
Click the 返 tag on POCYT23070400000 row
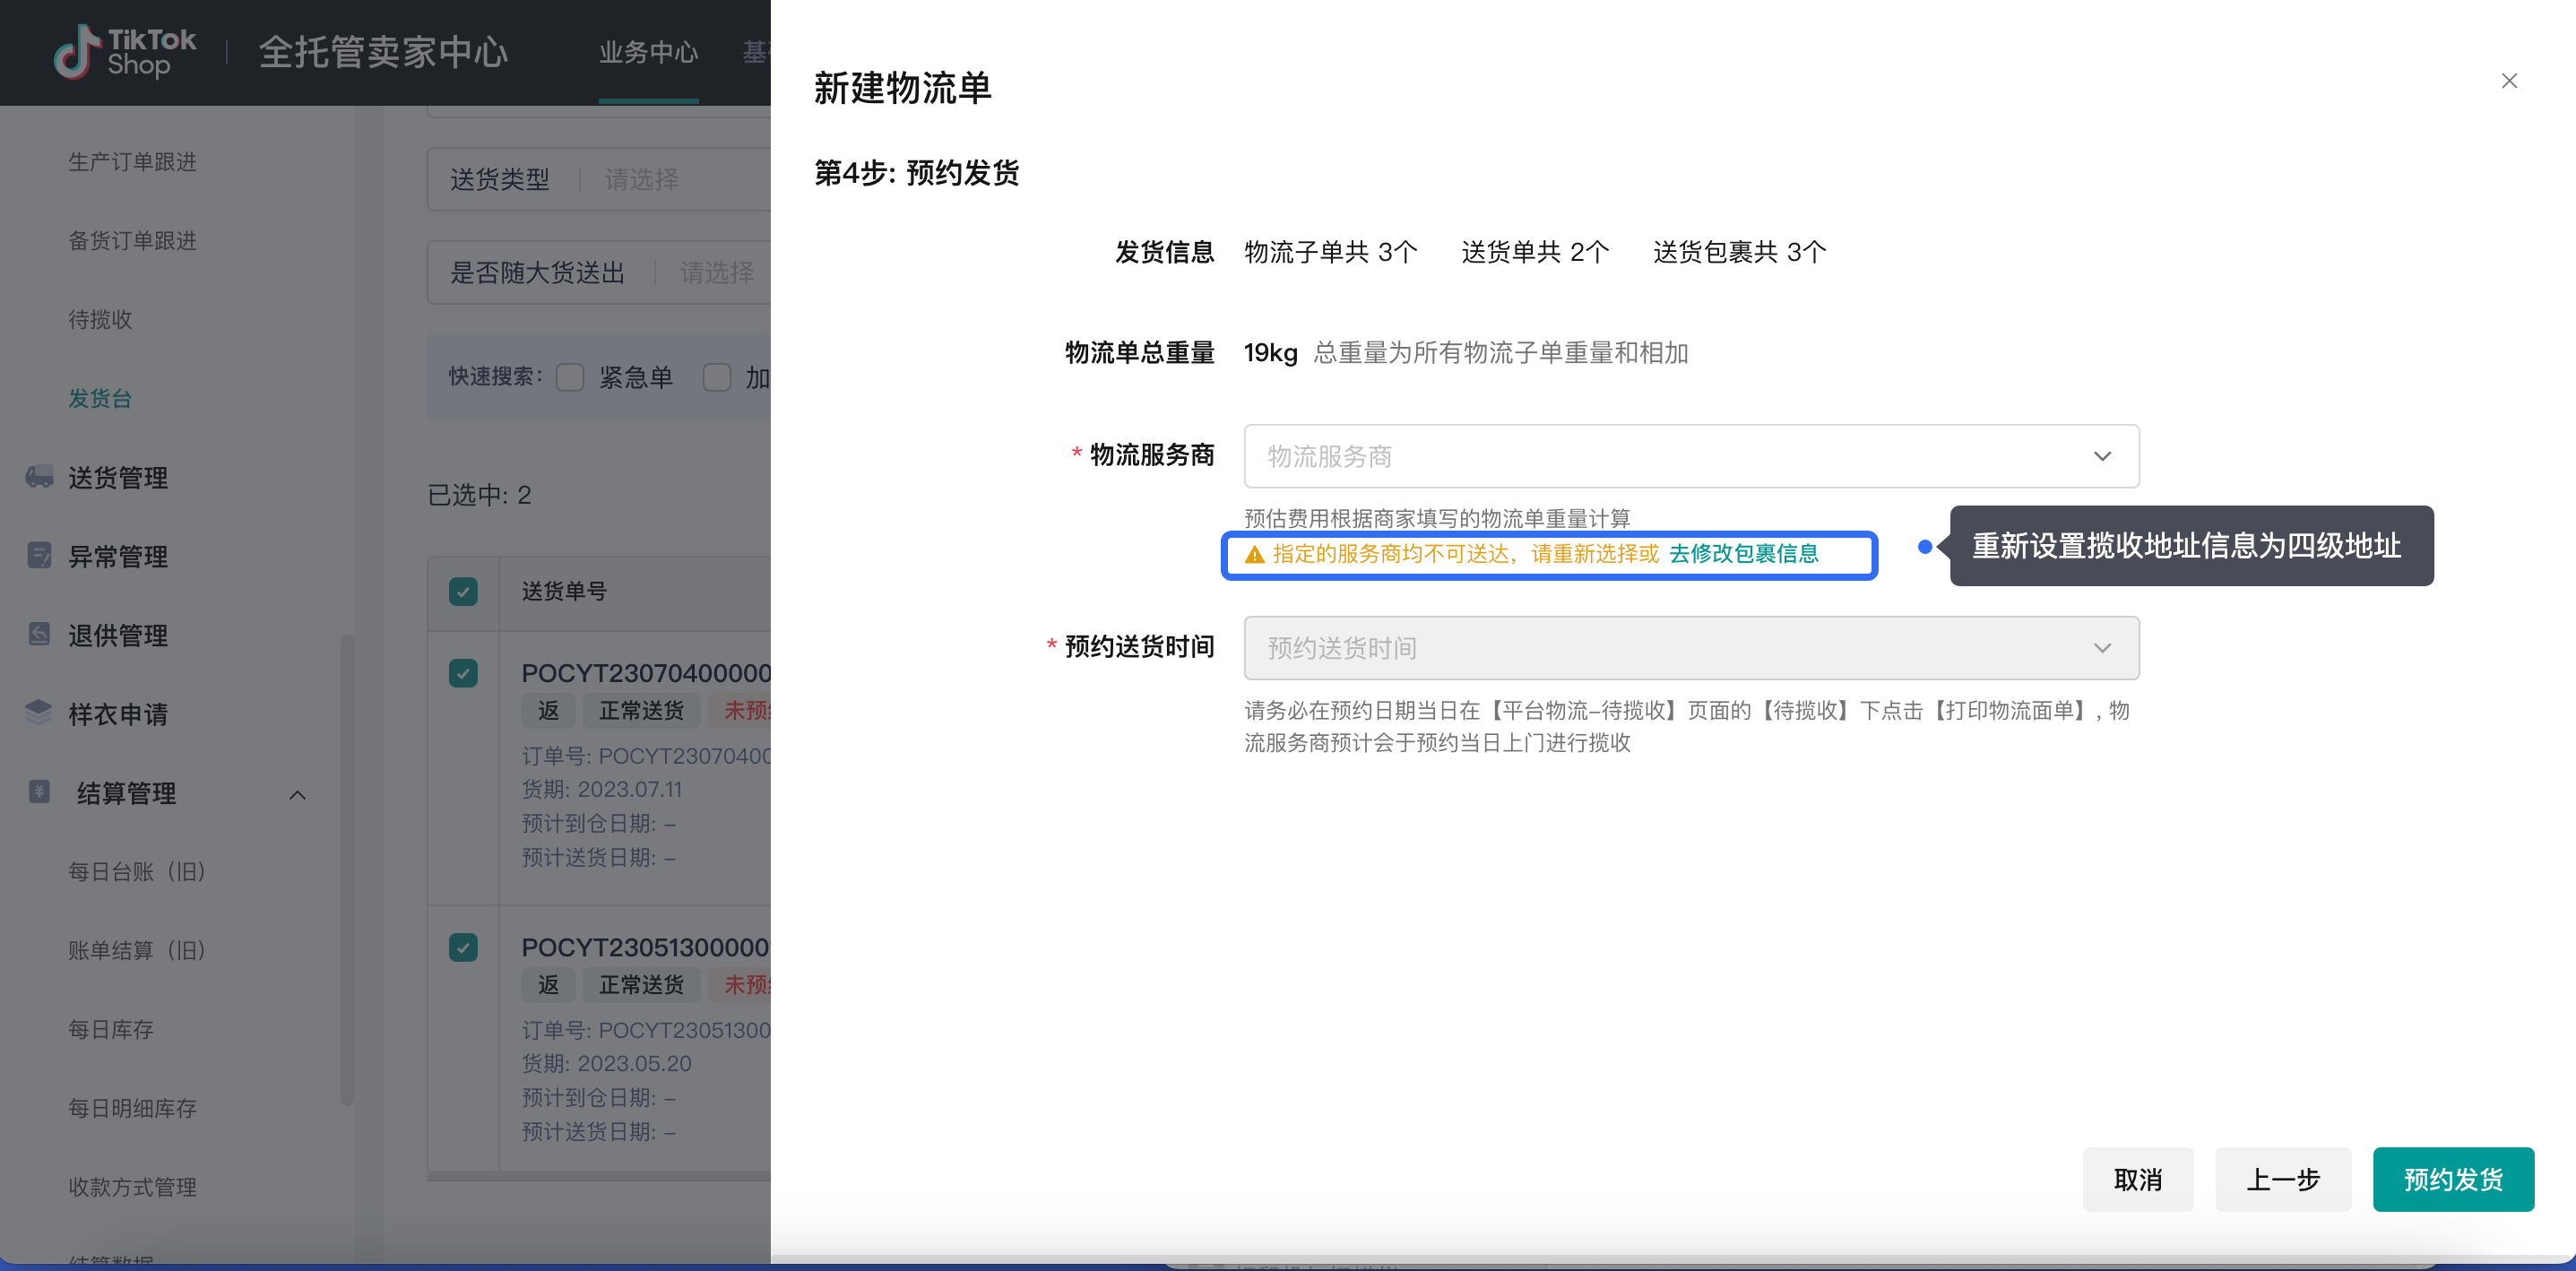point(548,710)
